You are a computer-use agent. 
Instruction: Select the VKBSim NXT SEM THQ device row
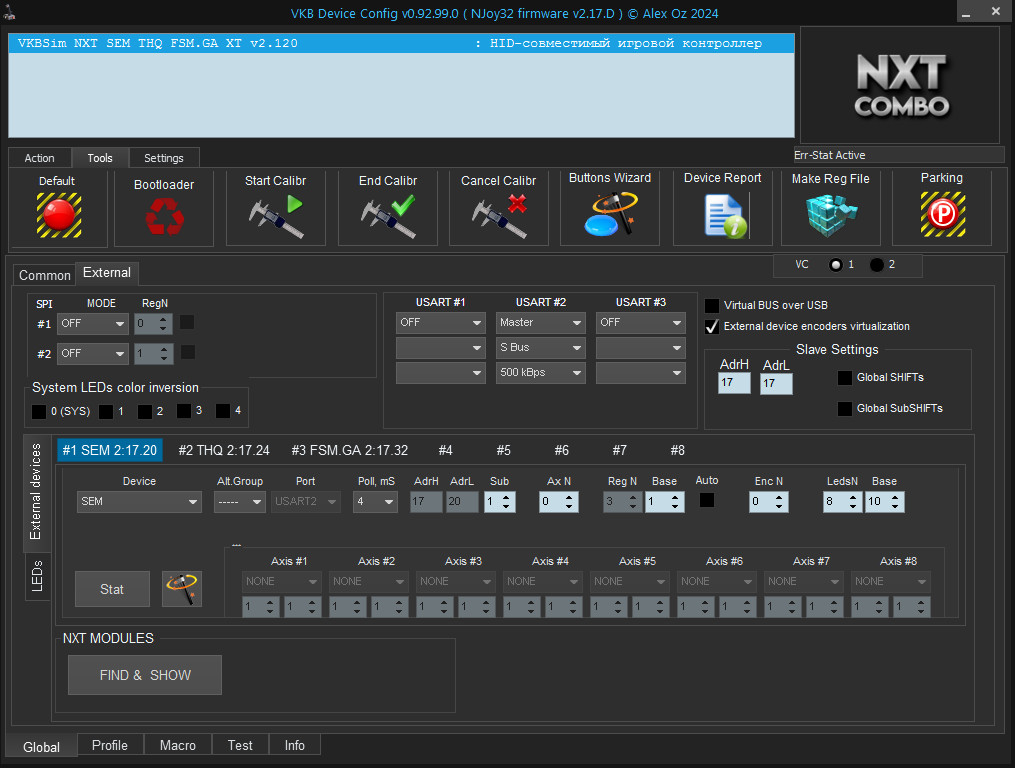coord(401,43)
